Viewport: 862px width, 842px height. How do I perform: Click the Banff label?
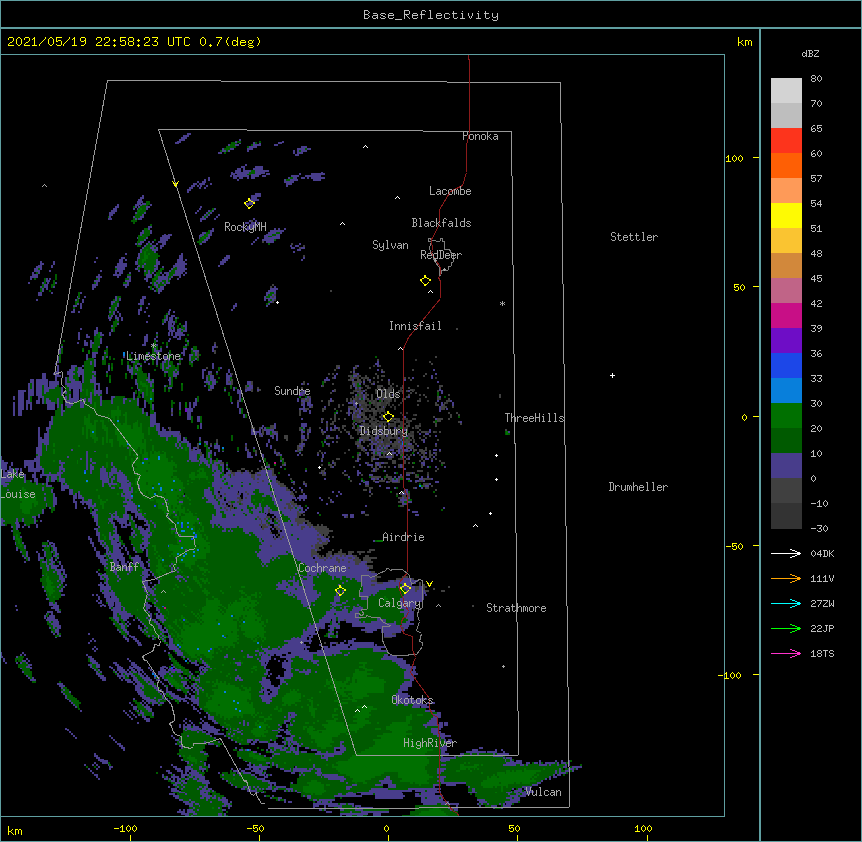pos(124,567)
